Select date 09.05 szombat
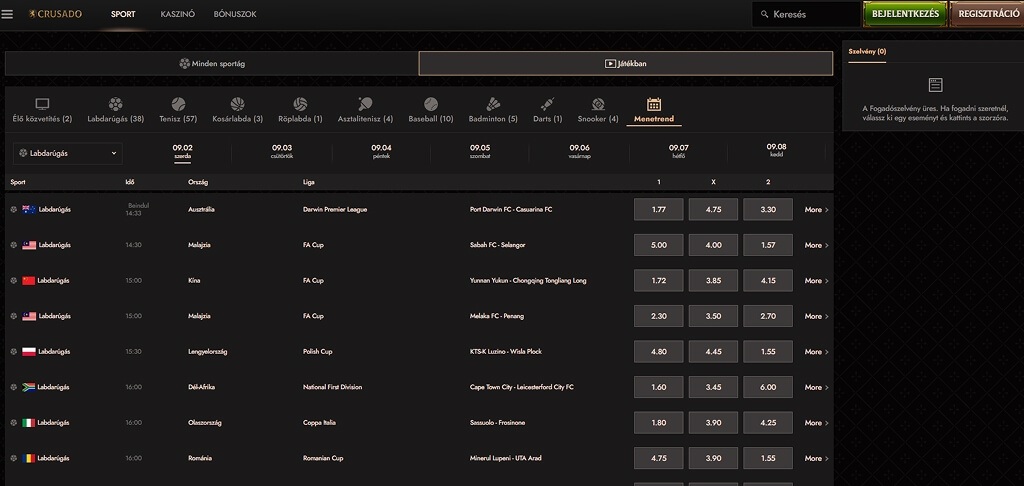This screenshot has width=1024, height=486. [x=480, y=152]
